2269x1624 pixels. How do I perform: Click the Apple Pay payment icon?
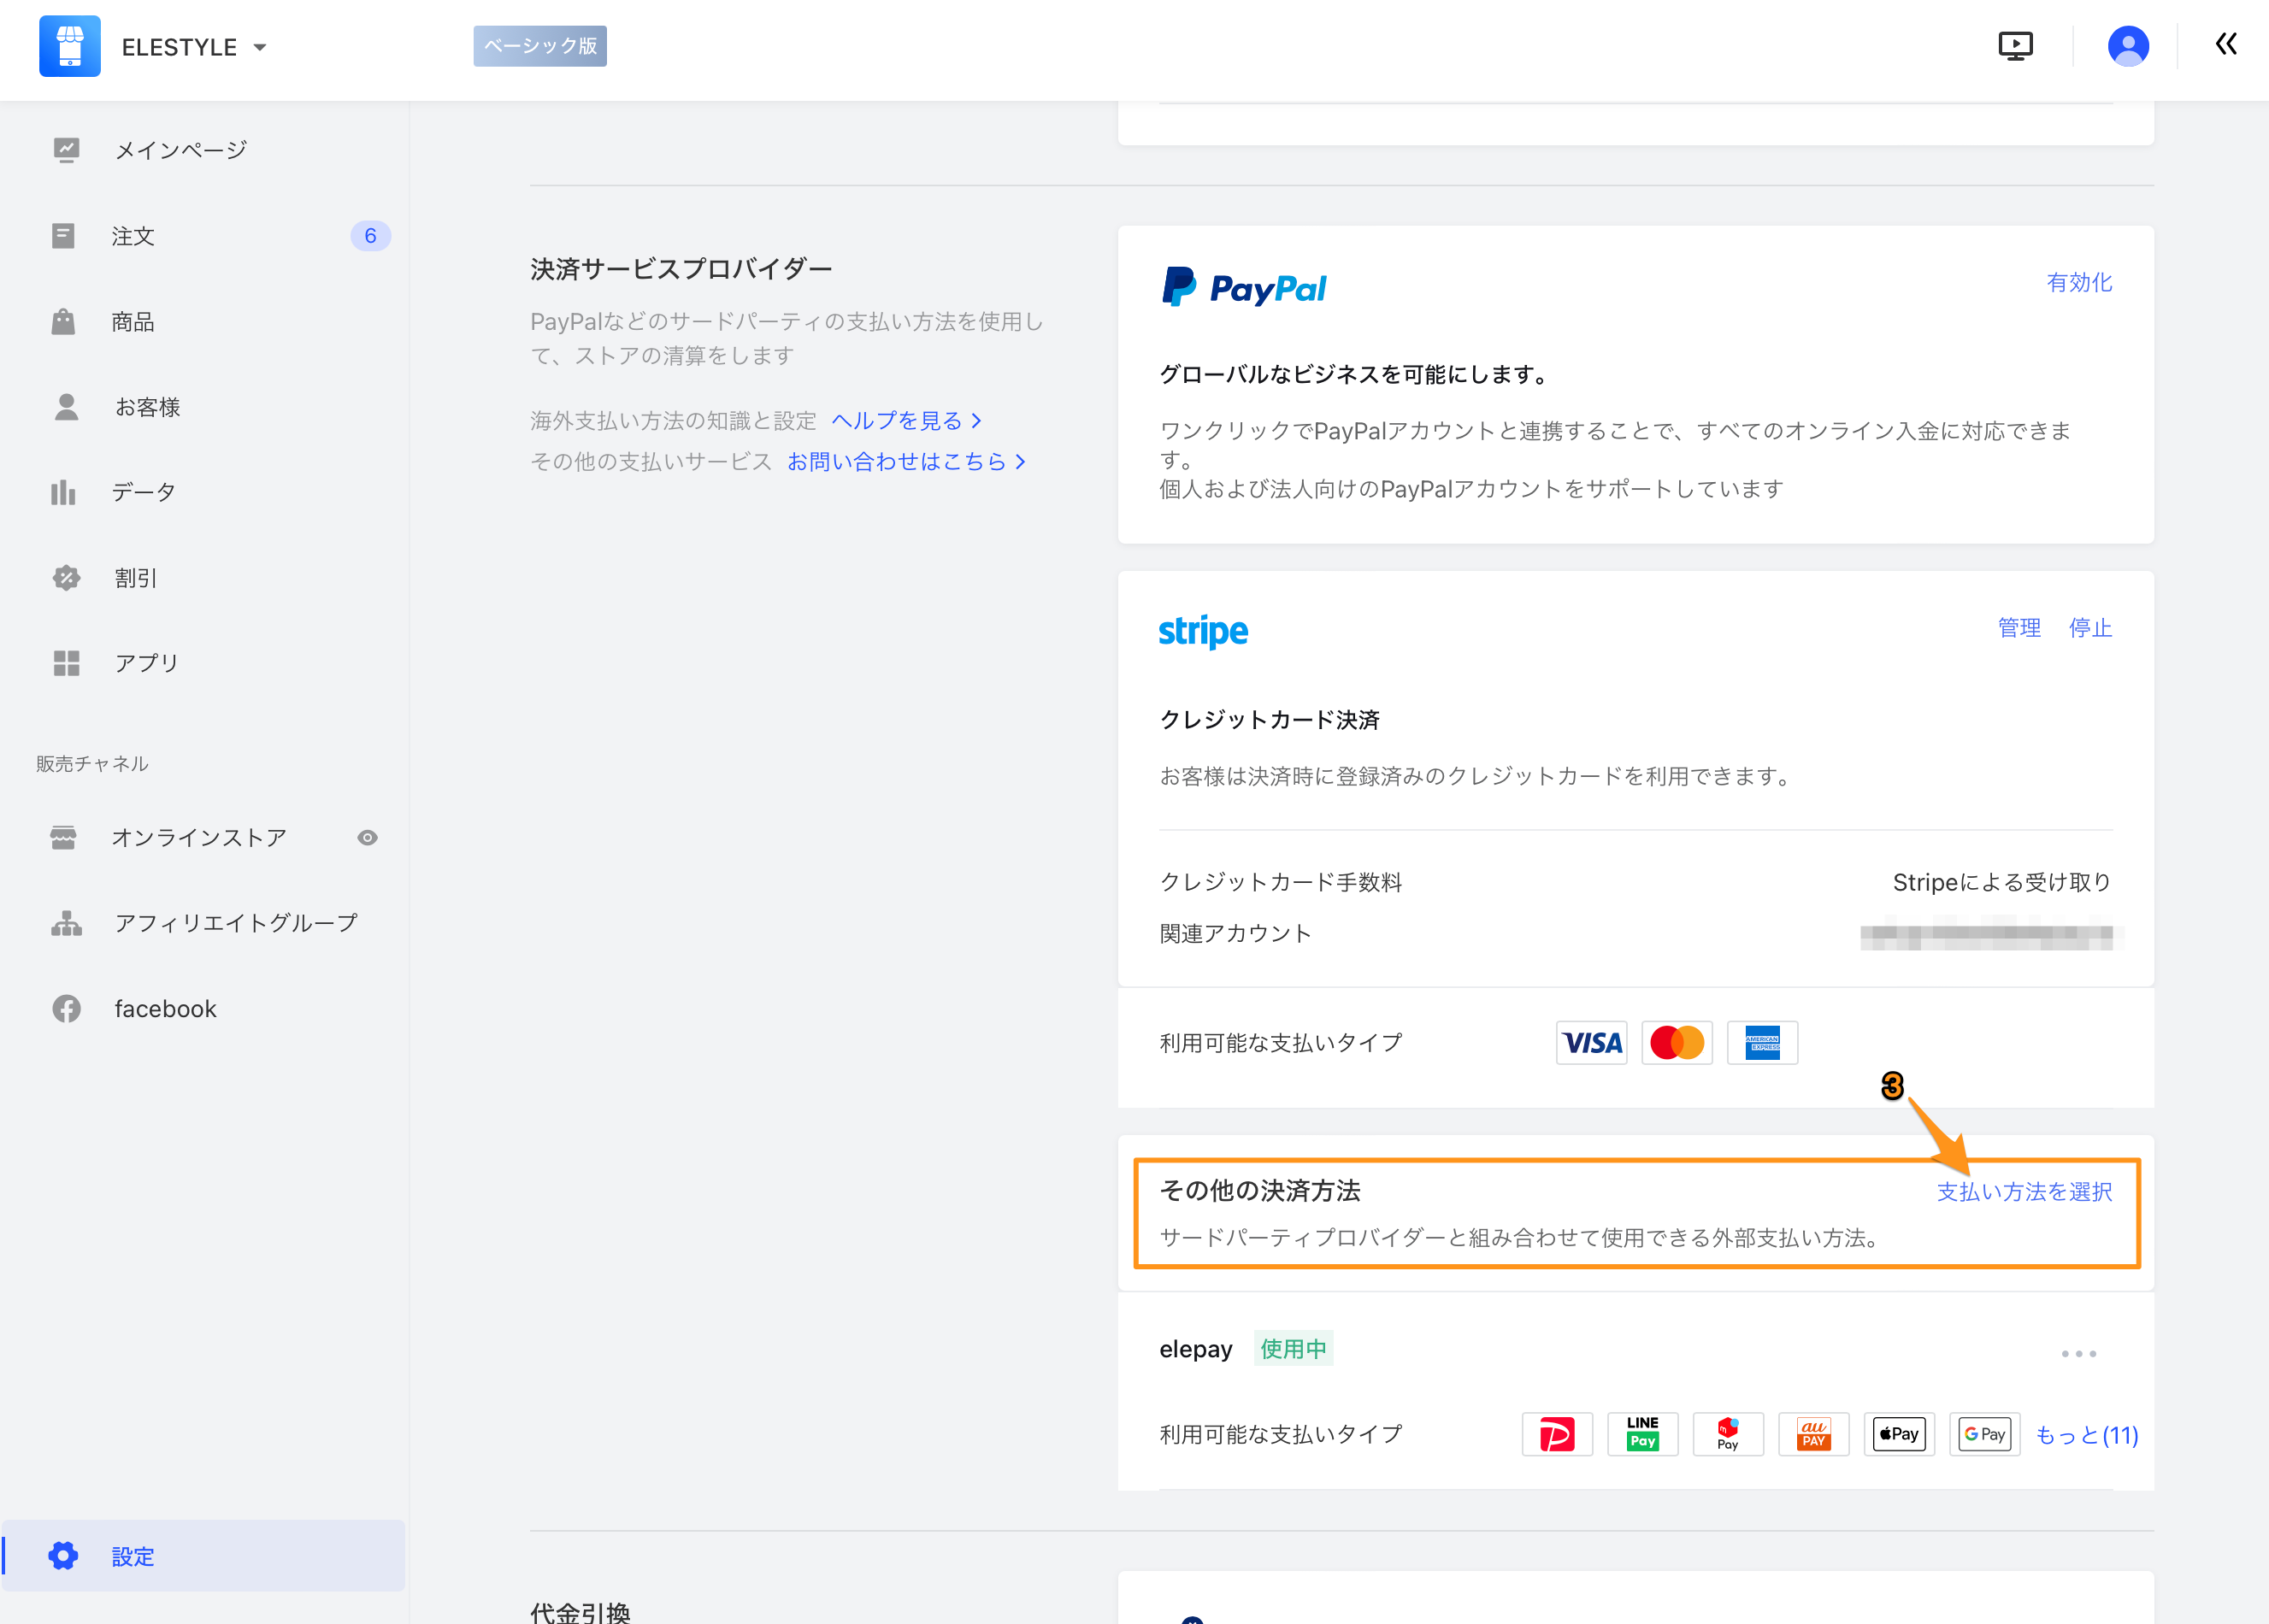[1898, 1434]
